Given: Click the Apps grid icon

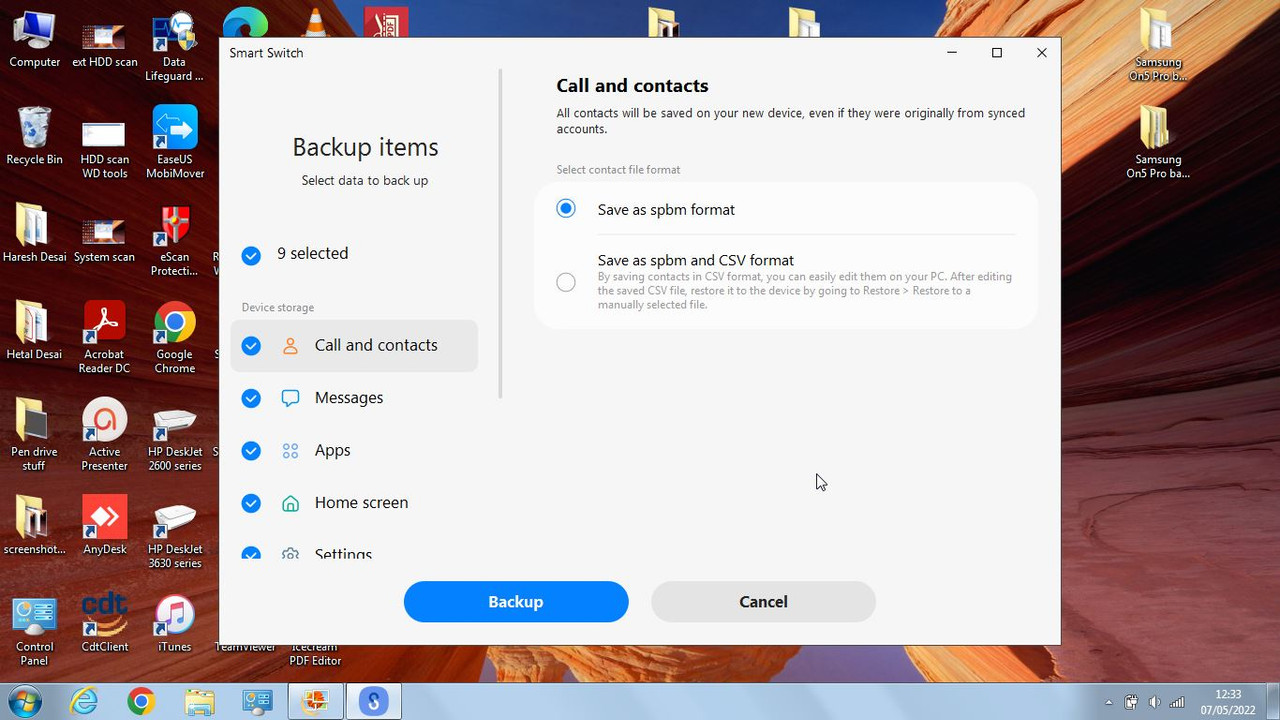Looking at the screenshot, I should click(x=290, y=451).
